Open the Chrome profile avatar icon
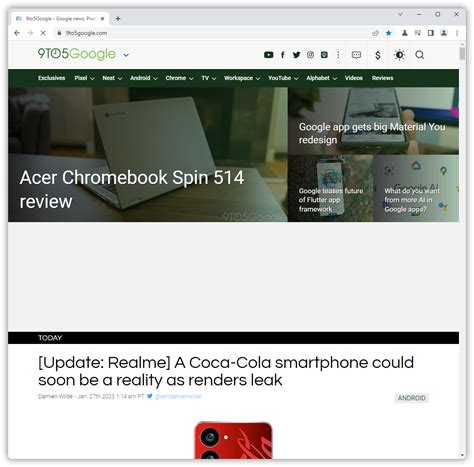 (444, 33)
